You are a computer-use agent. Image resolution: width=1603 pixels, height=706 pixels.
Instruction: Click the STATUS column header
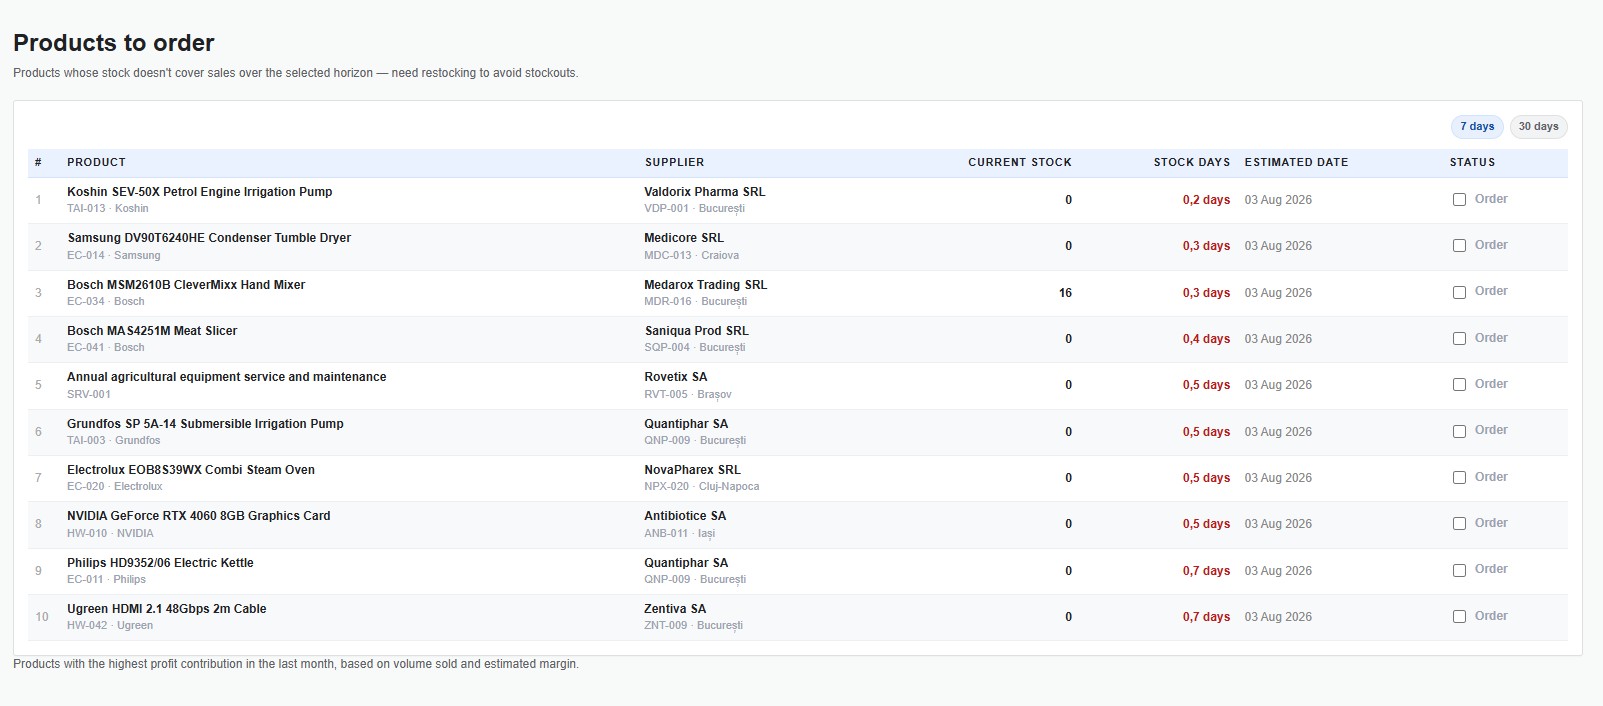click(x=1472, y=162)
